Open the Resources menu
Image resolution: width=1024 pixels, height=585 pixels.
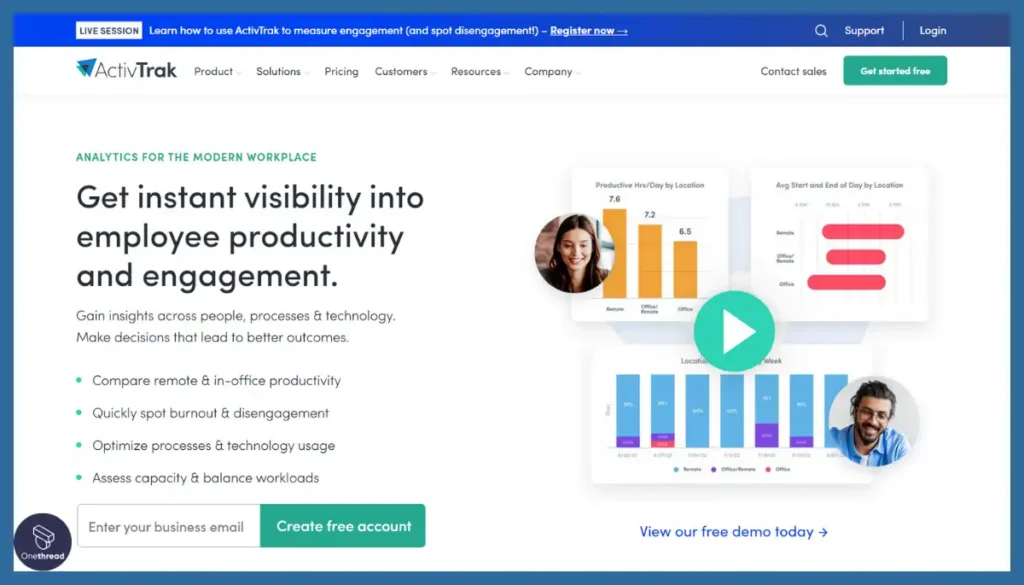point(479,71)
